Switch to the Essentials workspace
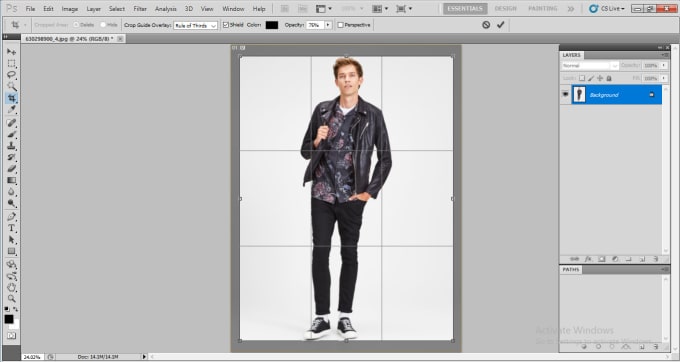The width and height of the screenshot is (680, 362). pyautogui.click(x=465, y=9)
